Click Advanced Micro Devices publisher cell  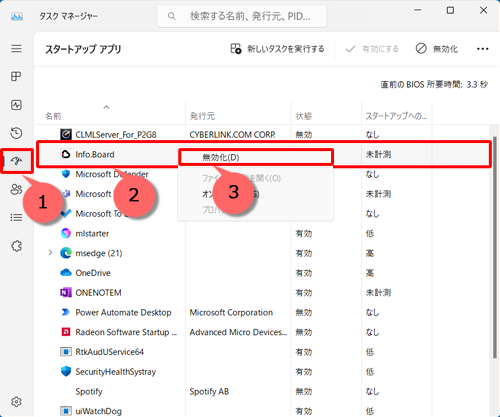(x=238, y=332)
